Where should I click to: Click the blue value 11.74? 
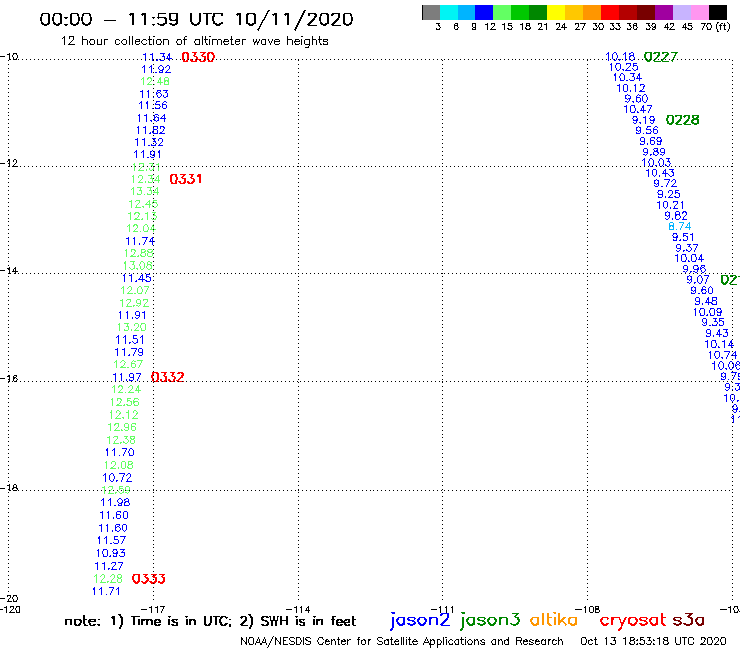click(140, 241)
